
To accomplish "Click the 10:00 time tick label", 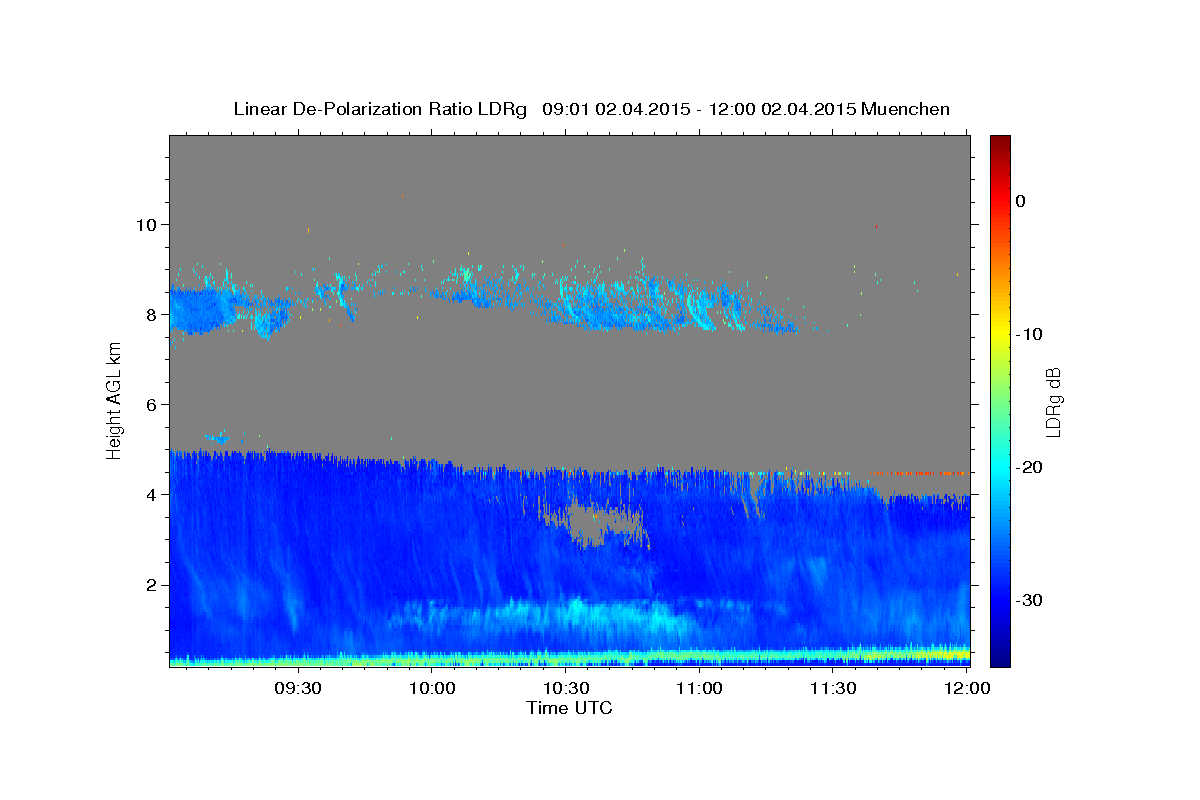I will 433,688.
